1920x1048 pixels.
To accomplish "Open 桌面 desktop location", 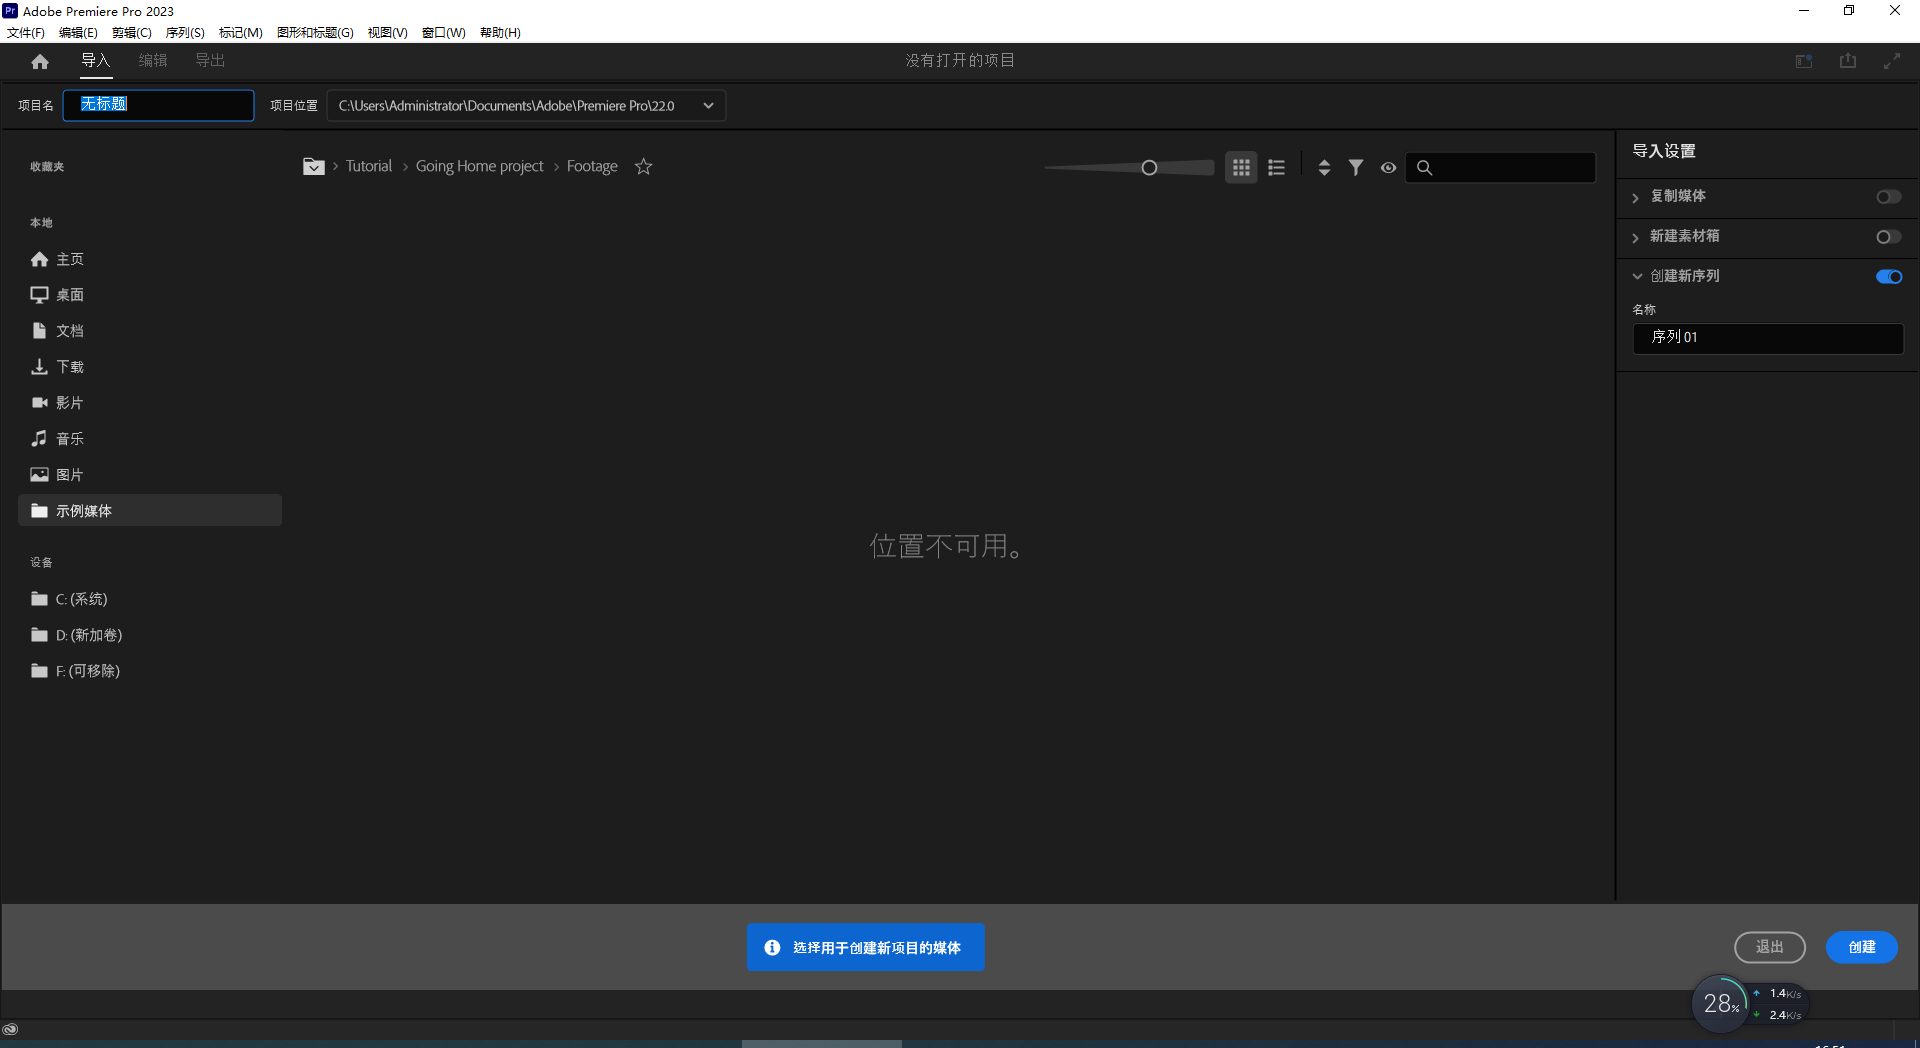I will pos(150,295).
